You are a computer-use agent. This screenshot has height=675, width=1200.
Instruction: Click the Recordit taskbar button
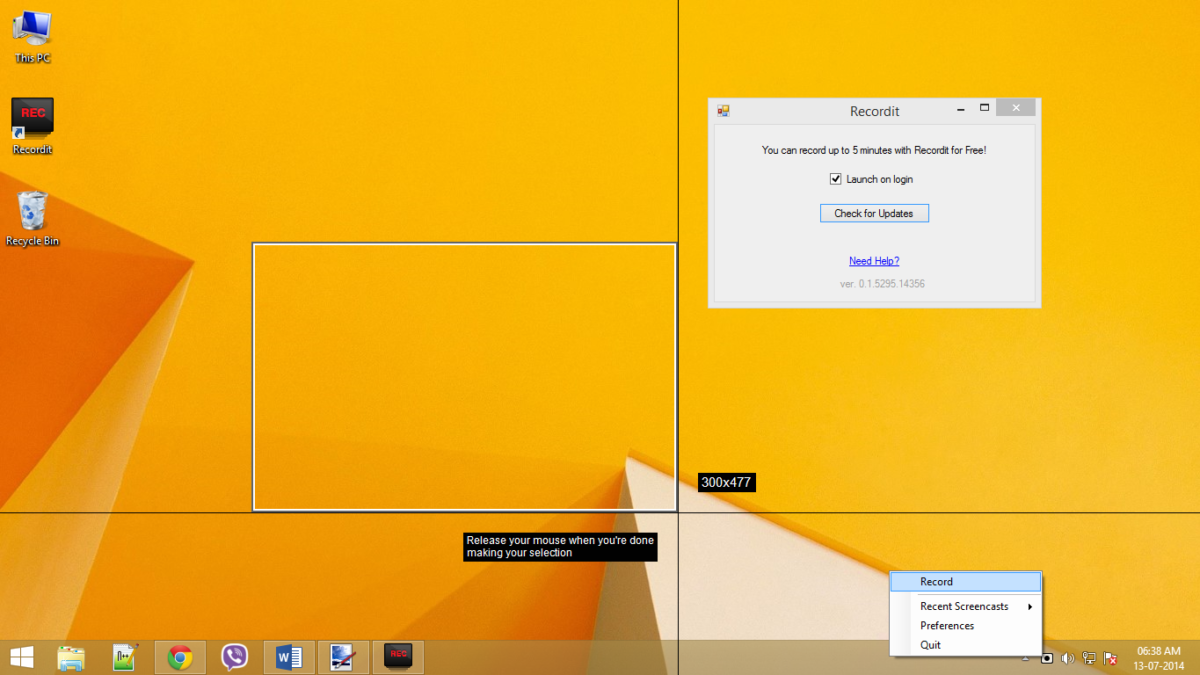(x=398, y=657)
